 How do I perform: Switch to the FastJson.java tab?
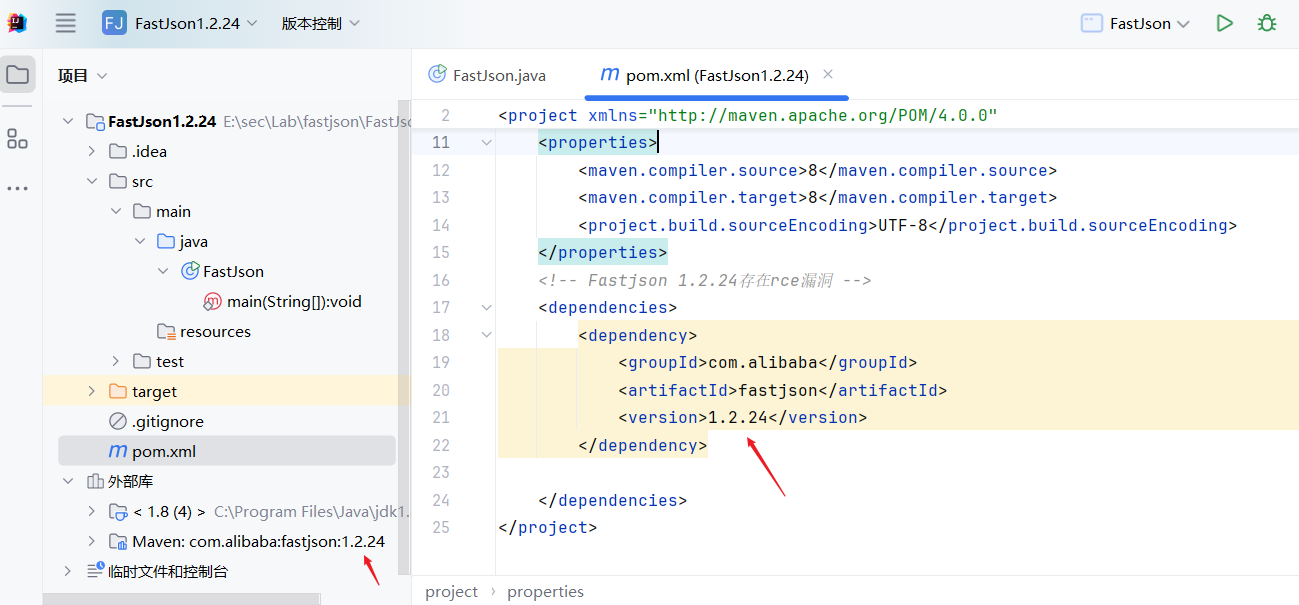(487, 75)
